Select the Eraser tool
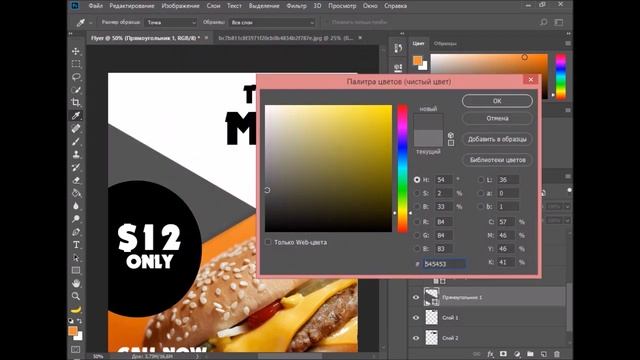The width and height of the screenshot is (640, 360). tap(76, 180)
